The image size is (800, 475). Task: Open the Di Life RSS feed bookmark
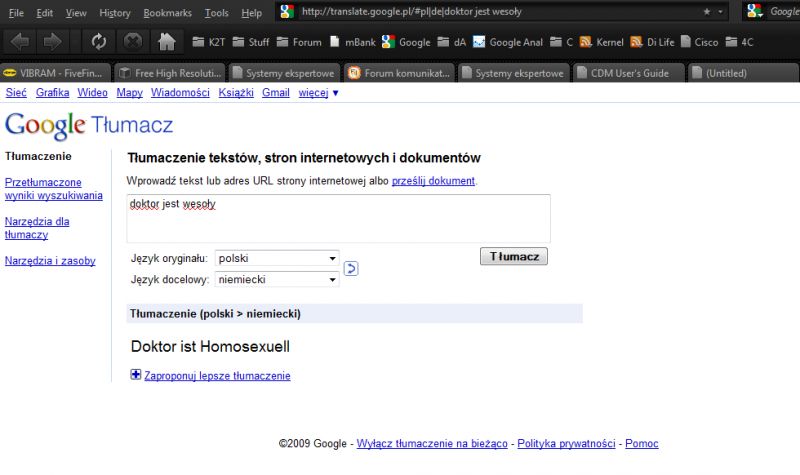(652, 42)
